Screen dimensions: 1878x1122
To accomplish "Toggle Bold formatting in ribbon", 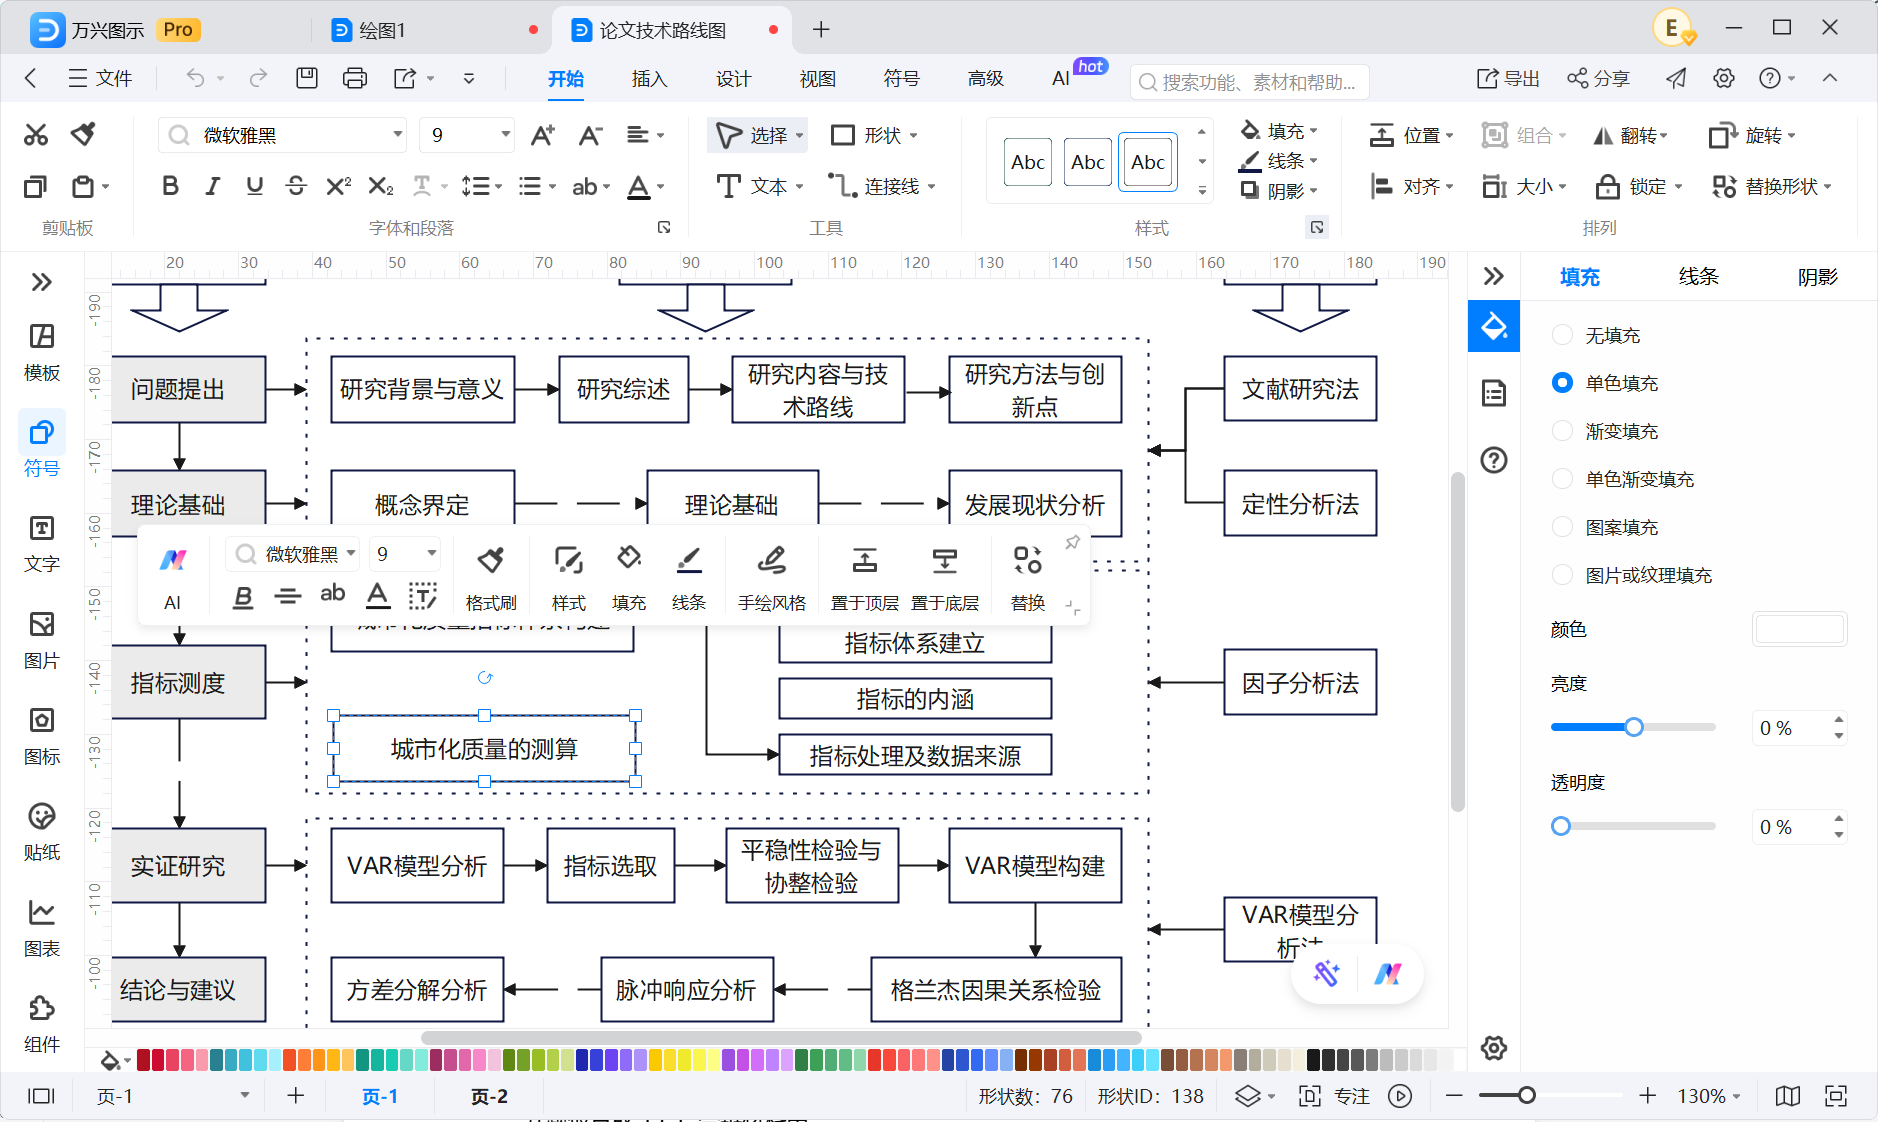I will pyautogui.click(x=170, y=186).
